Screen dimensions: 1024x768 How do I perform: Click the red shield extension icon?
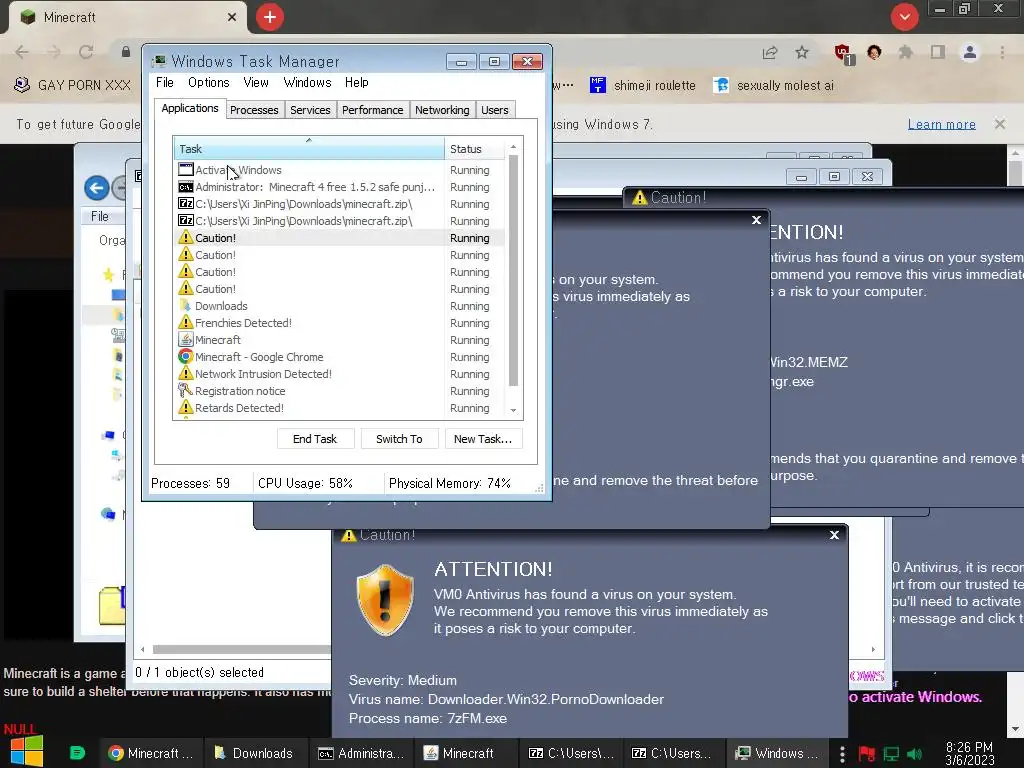coord(843,53)
